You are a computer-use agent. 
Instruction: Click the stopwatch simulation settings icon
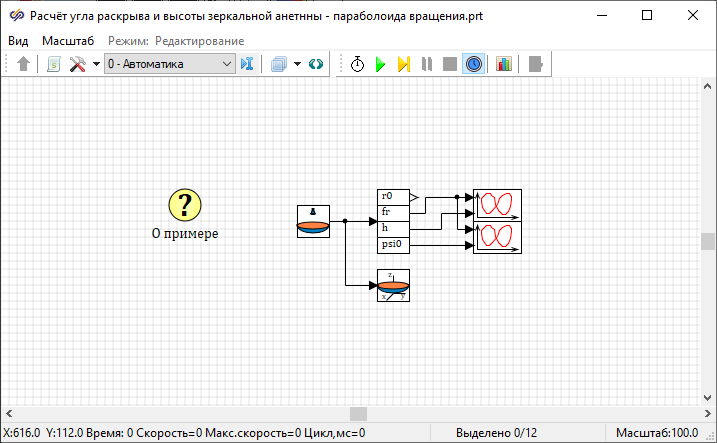357,64
